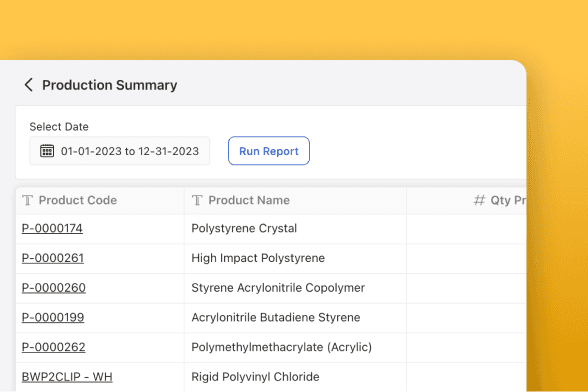Click the text type icon for Product Code
Viewport: 588px width, 392px height.
tap(27, 200)
